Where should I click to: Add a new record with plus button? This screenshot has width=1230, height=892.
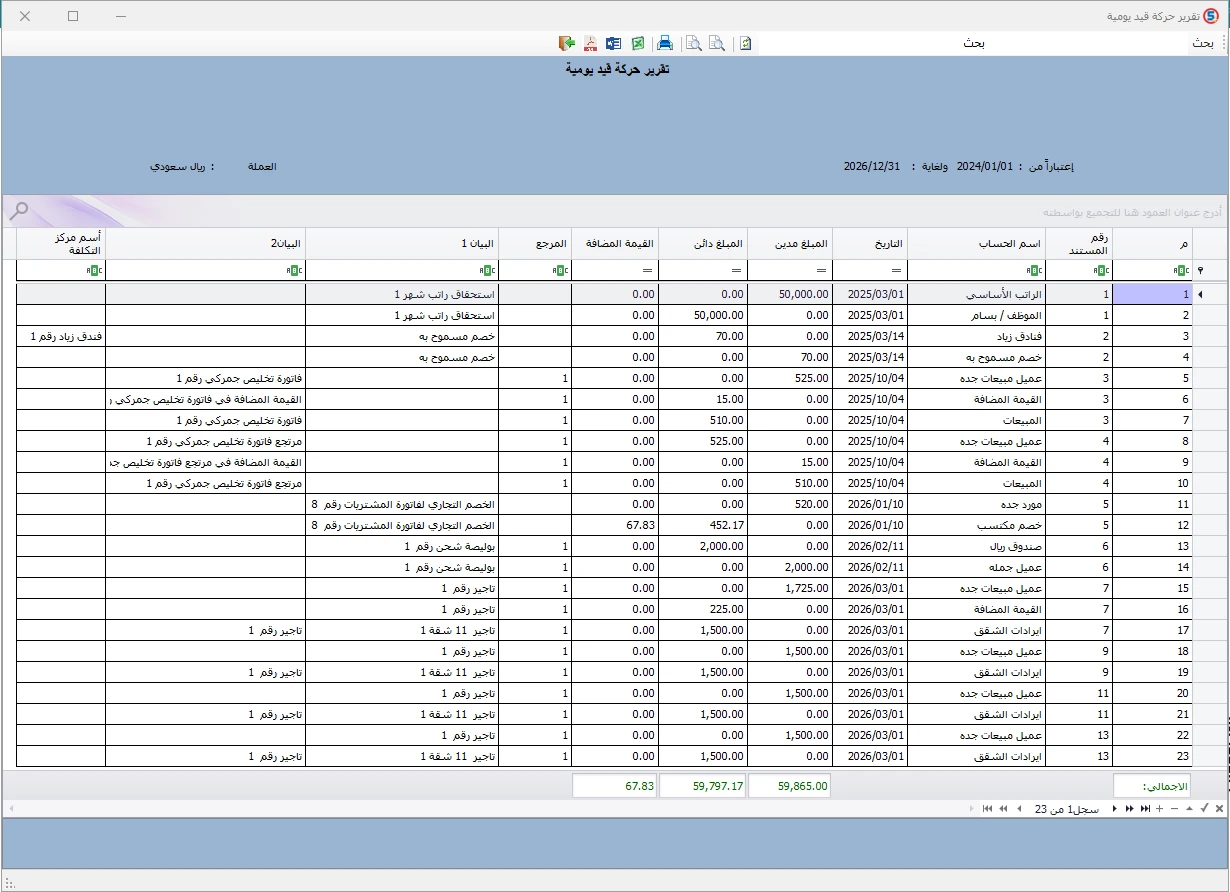click(x=1159, y=808)
